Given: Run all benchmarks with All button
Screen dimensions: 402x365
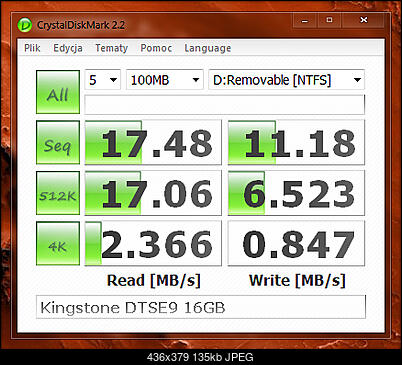Looking at the screenshot, I should click(x=58, y=92).
